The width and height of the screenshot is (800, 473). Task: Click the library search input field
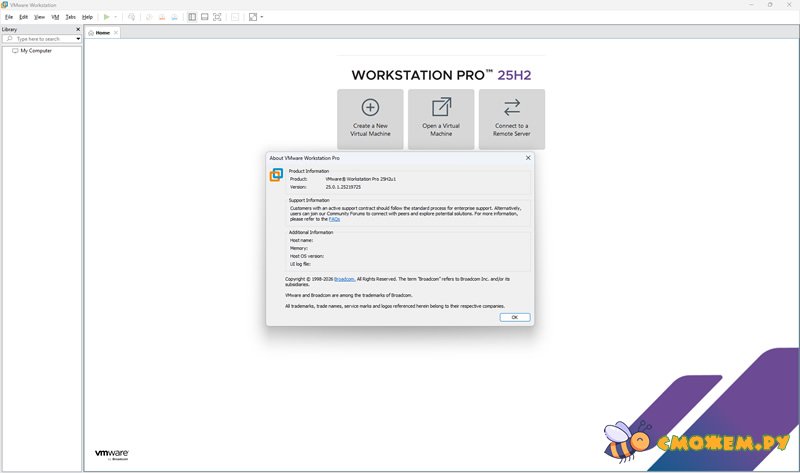44,39
